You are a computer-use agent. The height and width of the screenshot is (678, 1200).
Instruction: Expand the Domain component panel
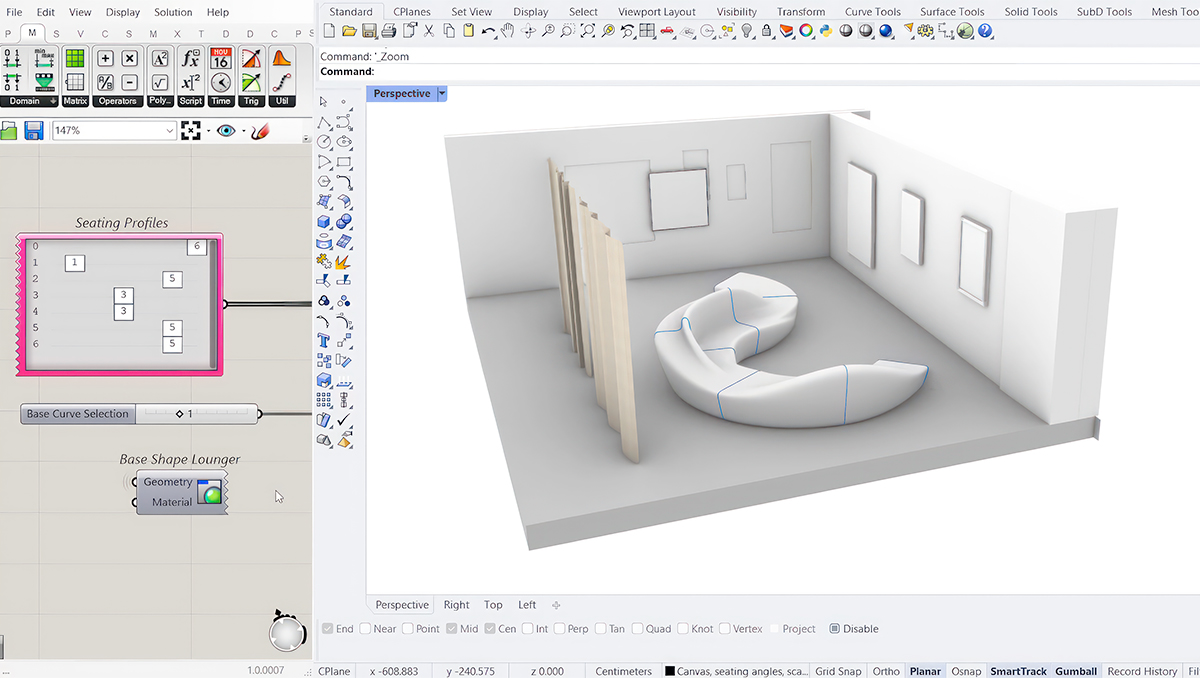52,101
